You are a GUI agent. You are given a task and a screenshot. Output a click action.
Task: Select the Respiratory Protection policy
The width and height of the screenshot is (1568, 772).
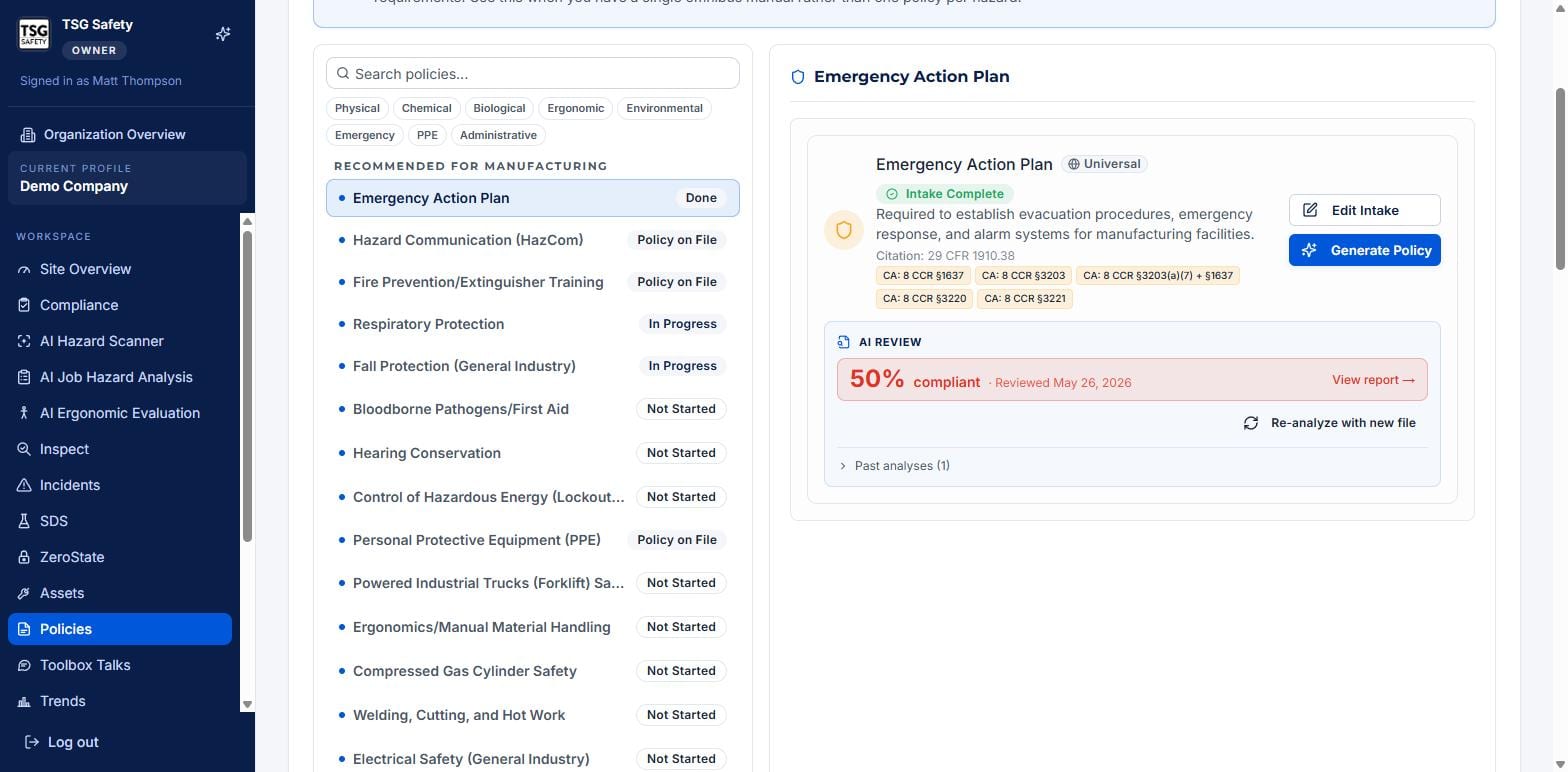(x=533, y=324)
